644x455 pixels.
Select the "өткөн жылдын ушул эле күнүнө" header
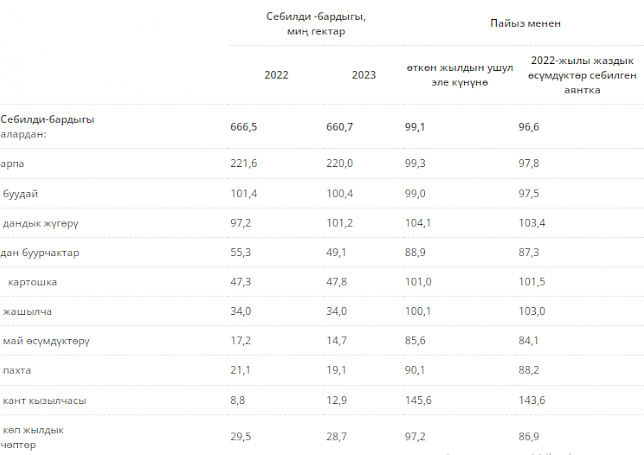click(x=459, y=75)
